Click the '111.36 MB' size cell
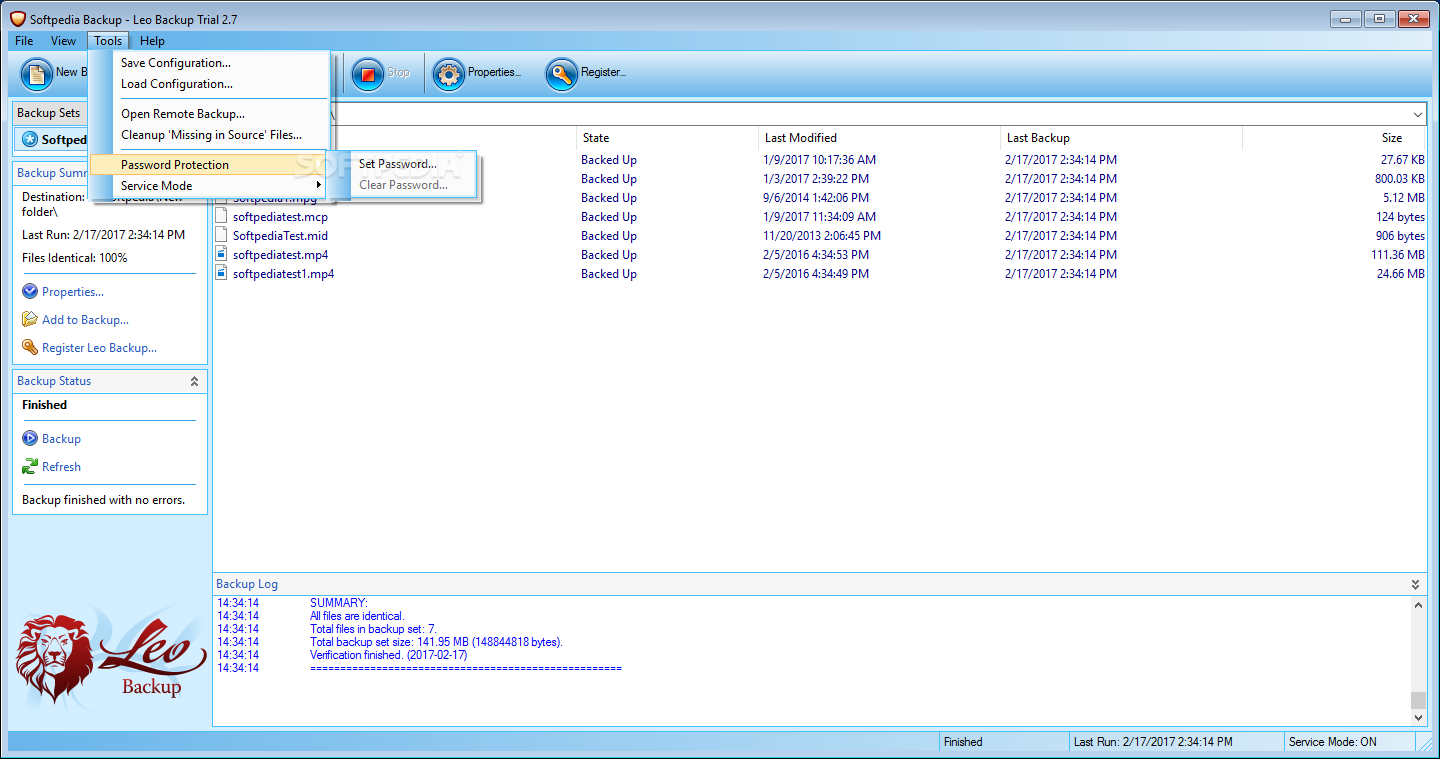Viewport: 1440px width, 759px height. [x=1398, y=255]
